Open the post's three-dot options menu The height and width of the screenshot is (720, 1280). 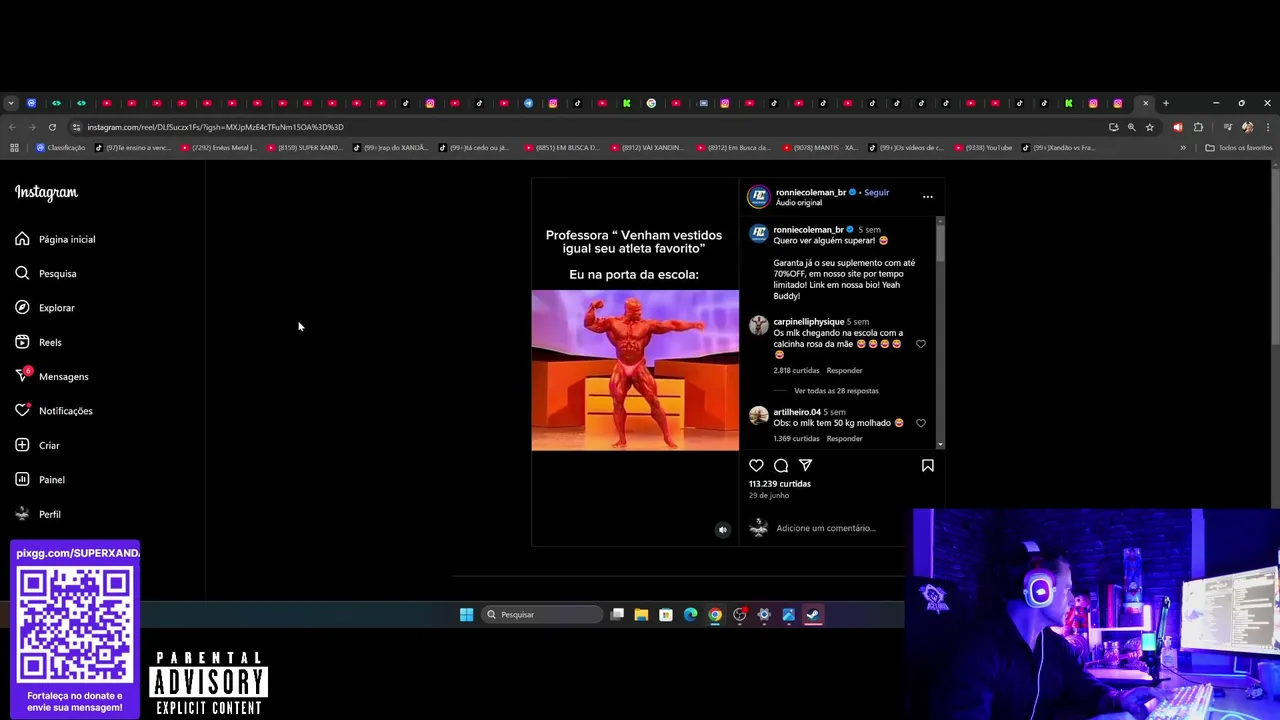[927, 196]
